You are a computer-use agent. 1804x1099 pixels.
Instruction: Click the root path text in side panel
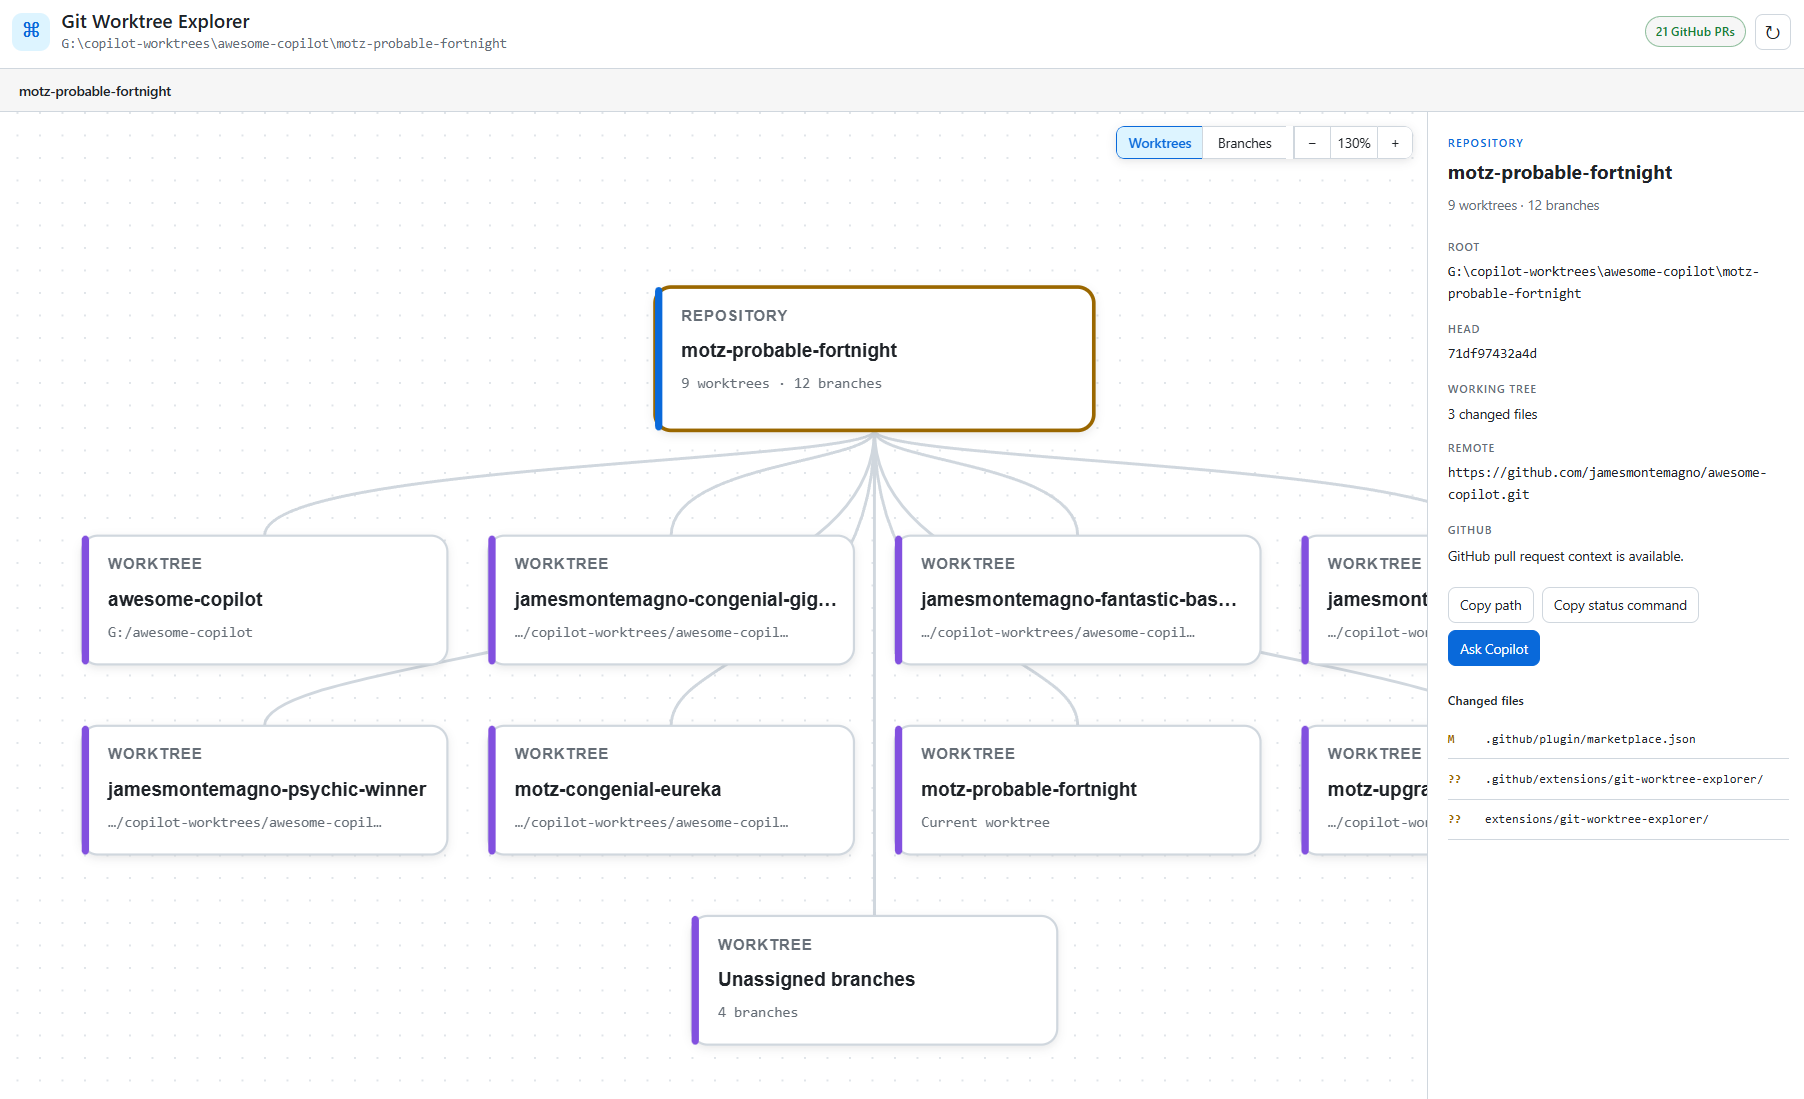tap(1603, 282)
